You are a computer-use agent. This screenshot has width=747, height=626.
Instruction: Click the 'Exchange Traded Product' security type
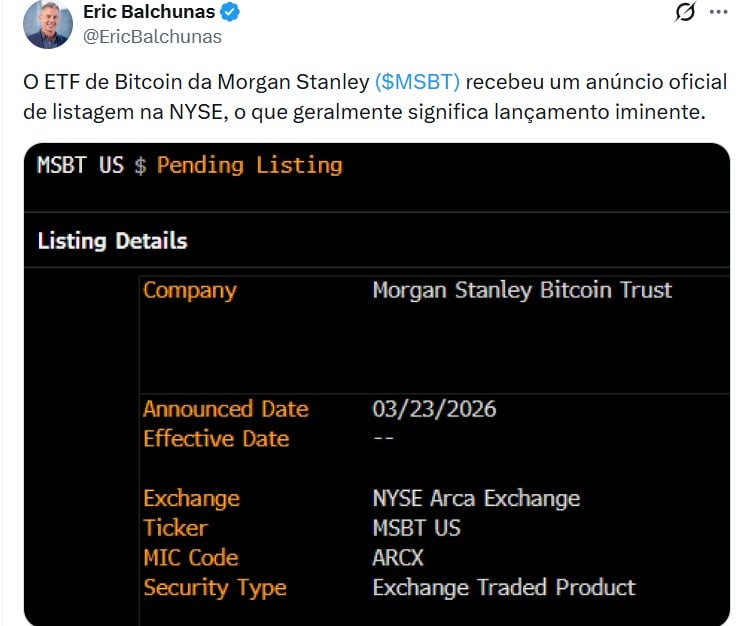[x=504, y=588]
